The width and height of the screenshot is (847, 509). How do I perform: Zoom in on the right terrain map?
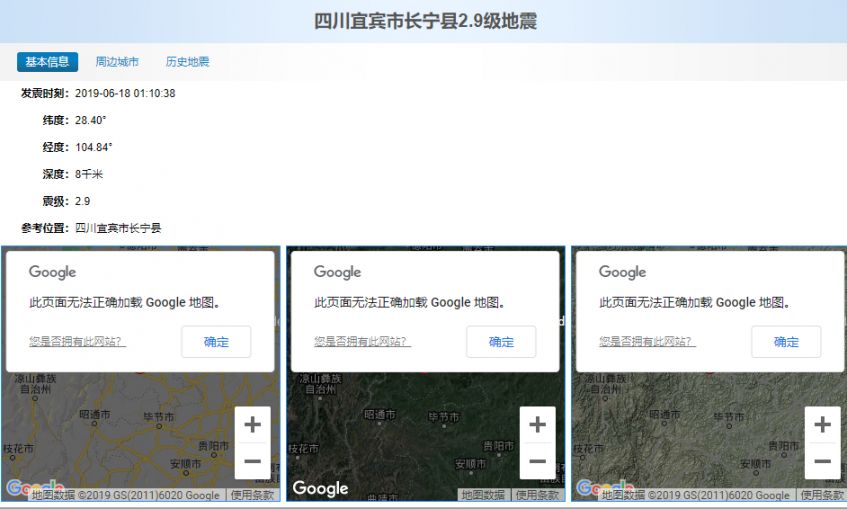coord(822,424)
